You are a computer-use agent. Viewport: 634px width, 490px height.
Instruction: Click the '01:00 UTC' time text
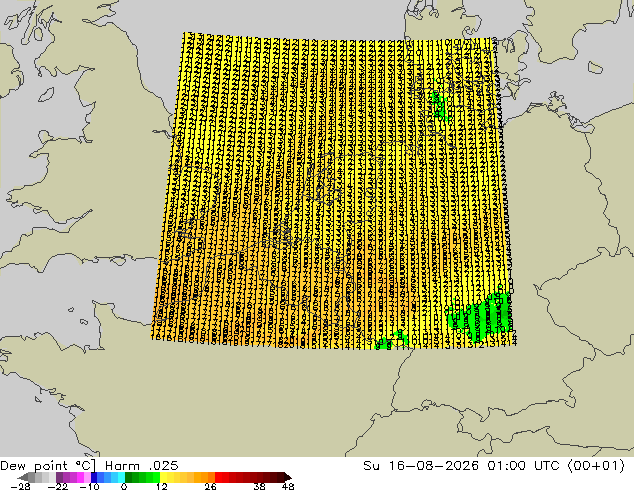click(x=523, y=466)
